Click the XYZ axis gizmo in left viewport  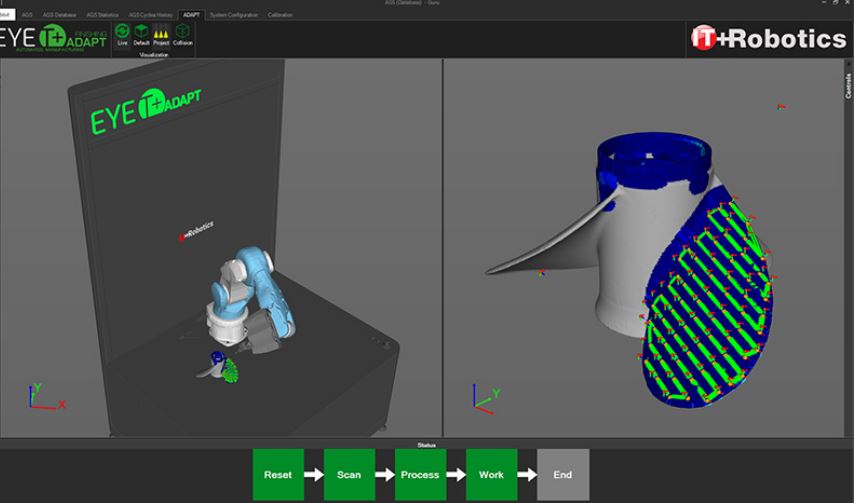click(41, 396)
